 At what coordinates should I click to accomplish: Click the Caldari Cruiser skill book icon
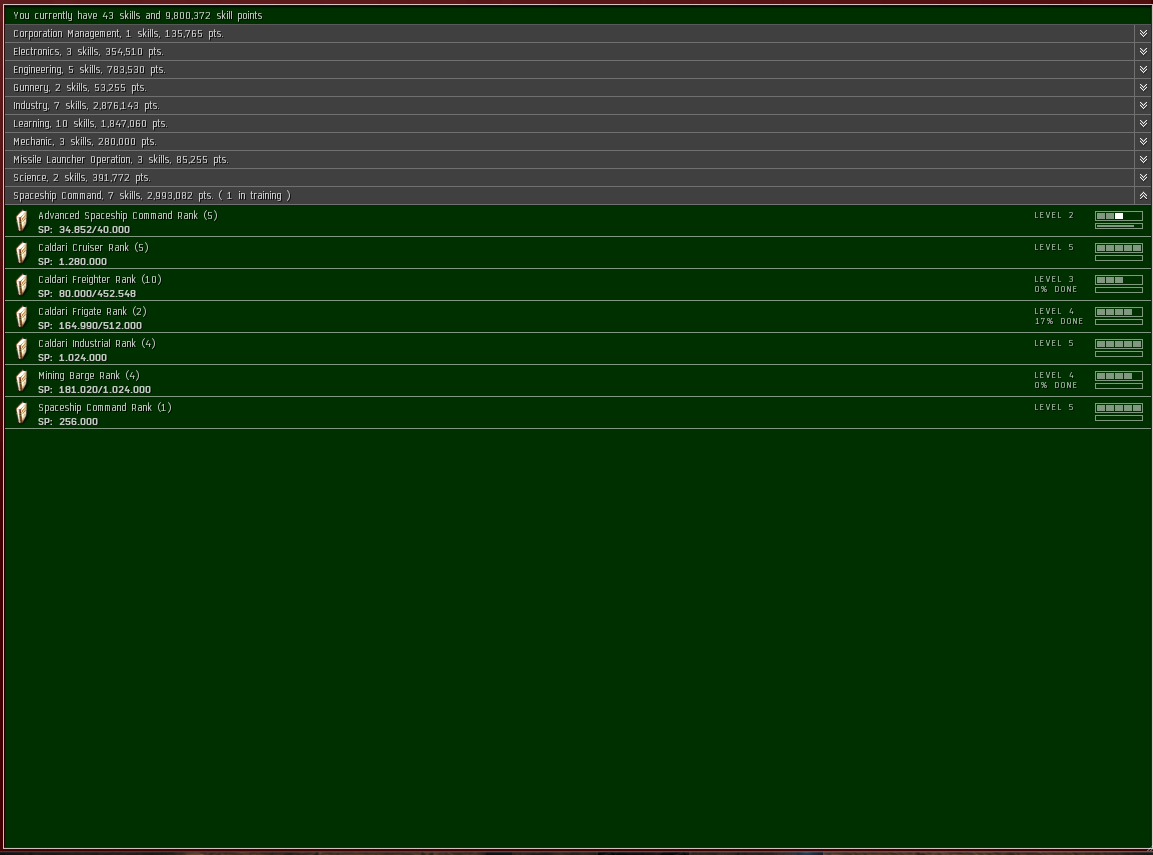pyautogui.click(x=22, y=253)
